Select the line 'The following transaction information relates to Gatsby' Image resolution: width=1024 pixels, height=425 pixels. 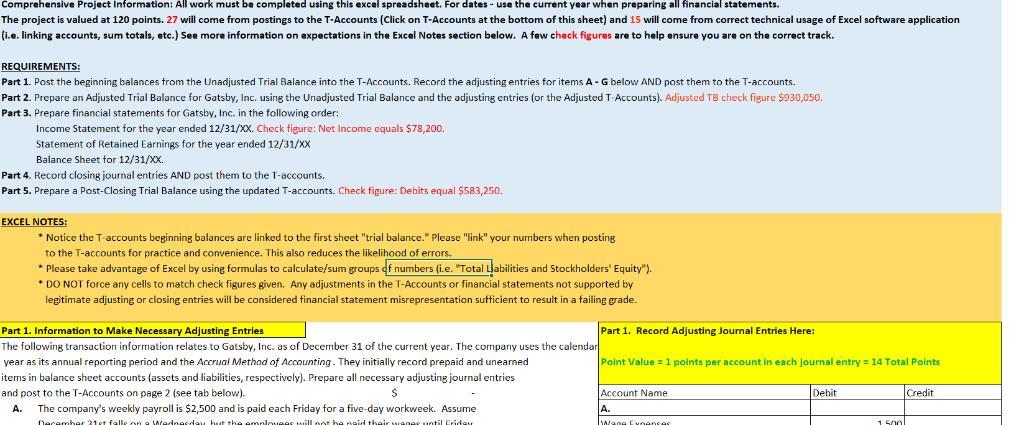click(300, 347)
